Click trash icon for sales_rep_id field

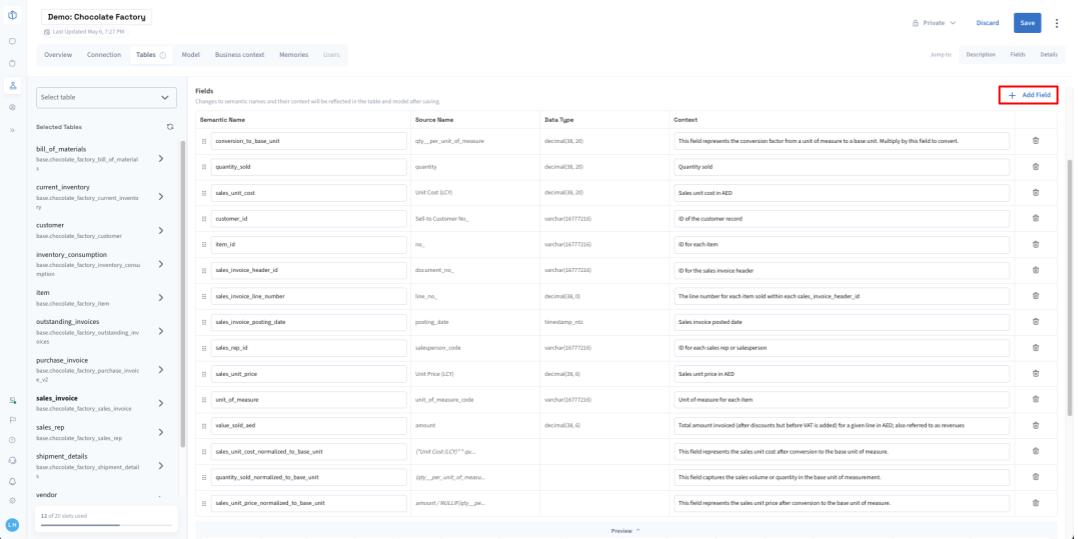[x=1035, y=347]
